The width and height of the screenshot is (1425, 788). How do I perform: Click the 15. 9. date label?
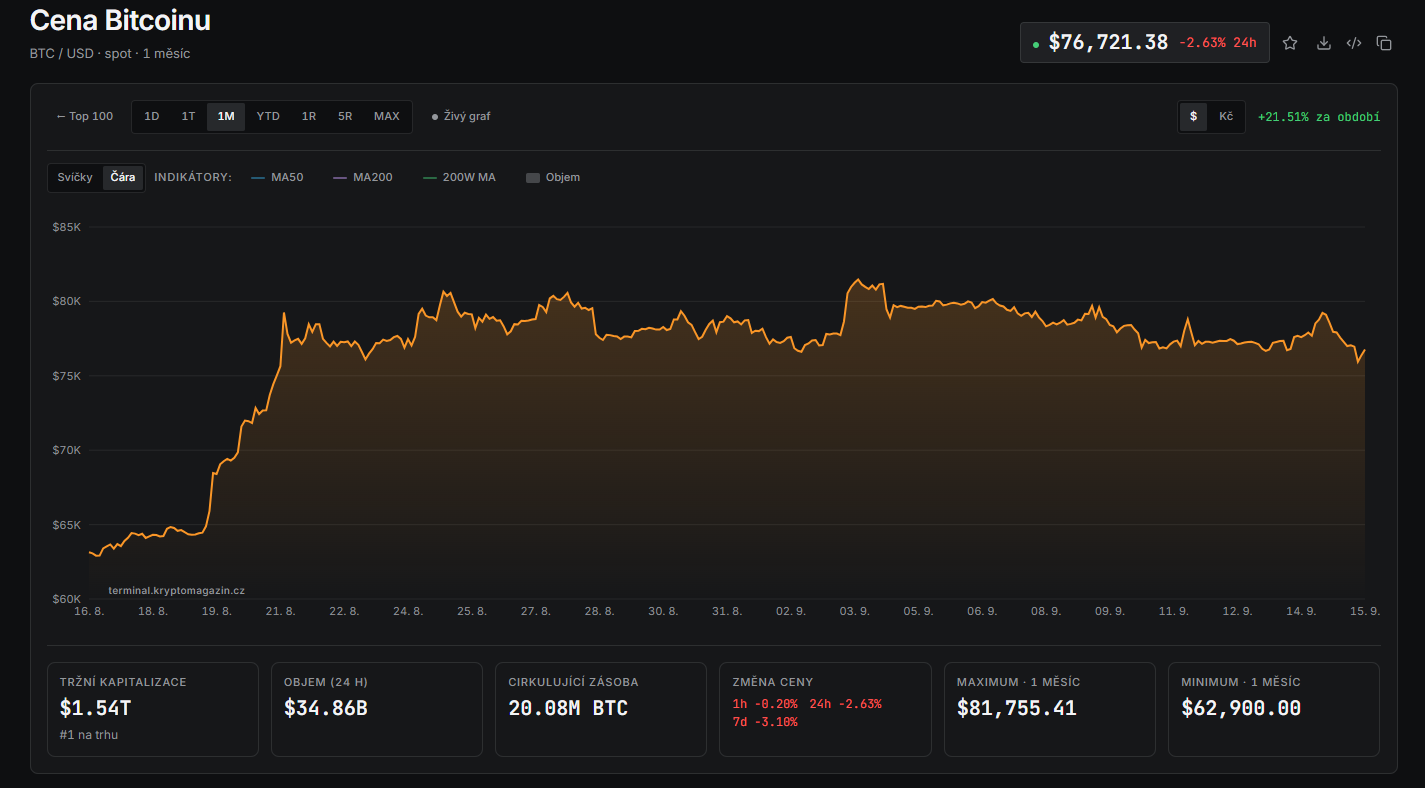coord(1365,611)
